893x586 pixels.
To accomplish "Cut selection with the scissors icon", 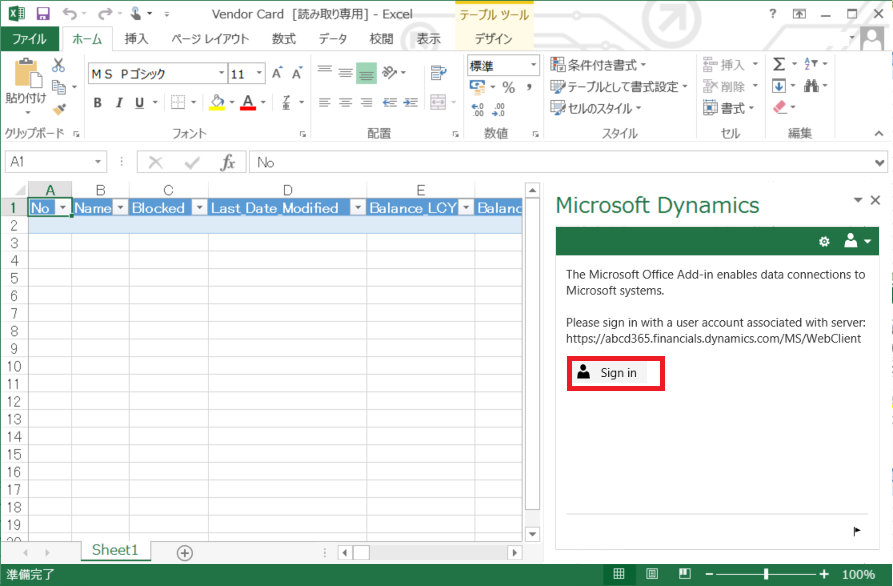I will [x=58, y=65].
